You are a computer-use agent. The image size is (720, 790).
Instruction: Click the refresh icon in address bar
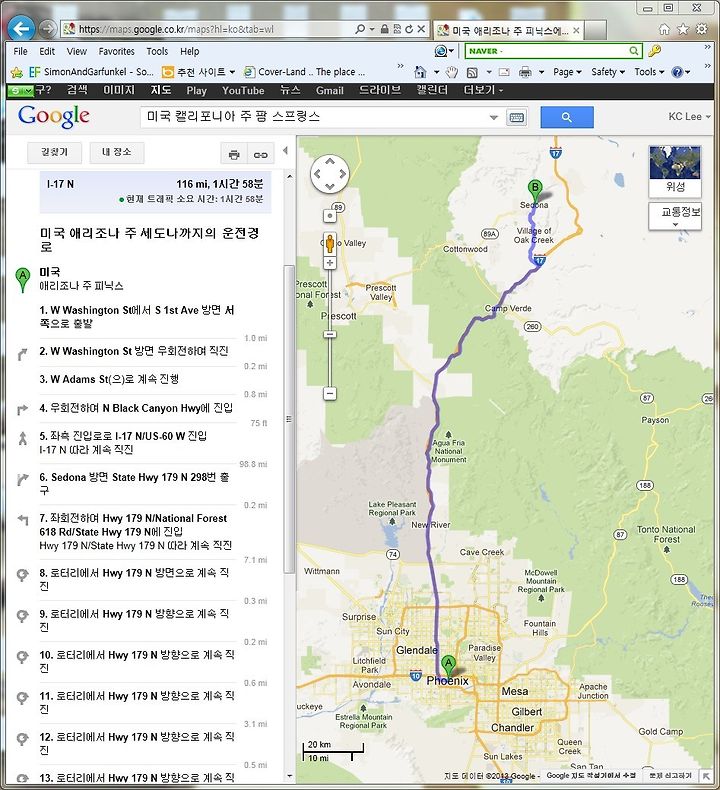[x=409, y=29]
